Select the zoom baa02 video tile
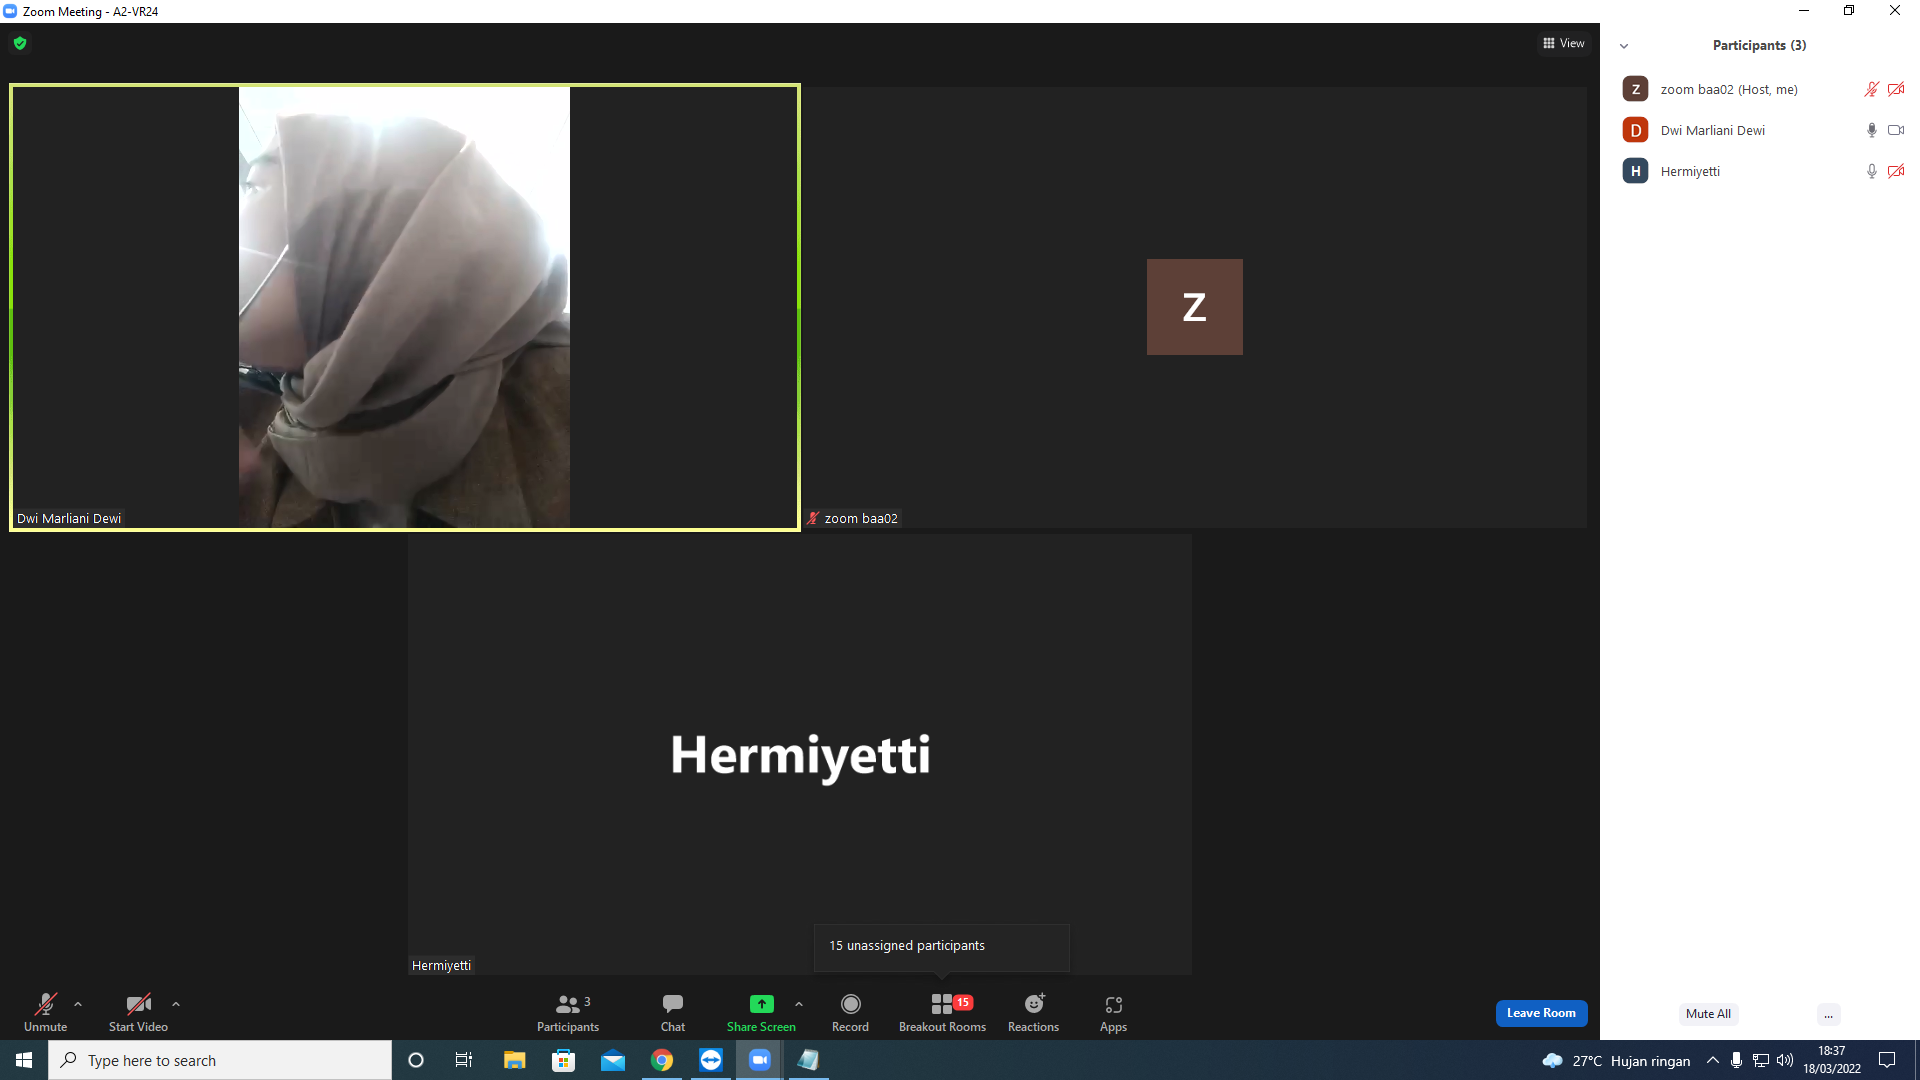Viewport: 1920px width, 1080px height. (x=1195, y=307)
